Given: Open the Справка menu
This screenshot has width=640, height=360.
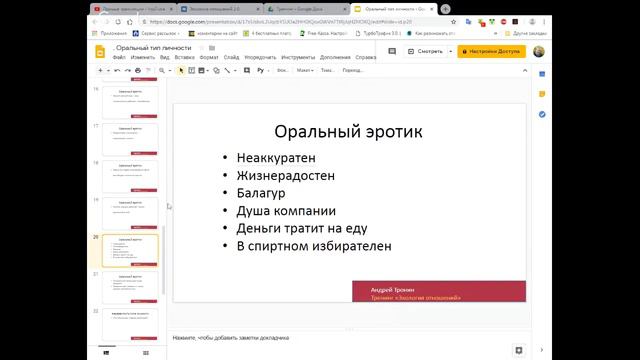Looking at the screenshot, I should pyautogui.click(x=366, y=58).
